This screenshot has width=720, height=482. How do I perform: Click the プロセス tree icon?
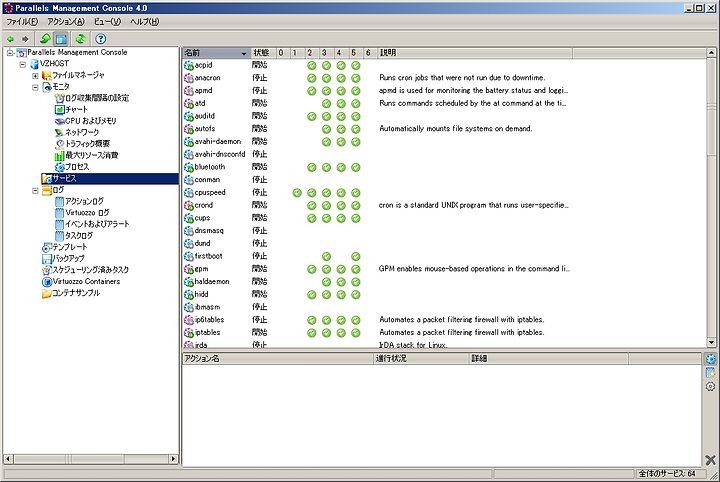pos(59,167)
